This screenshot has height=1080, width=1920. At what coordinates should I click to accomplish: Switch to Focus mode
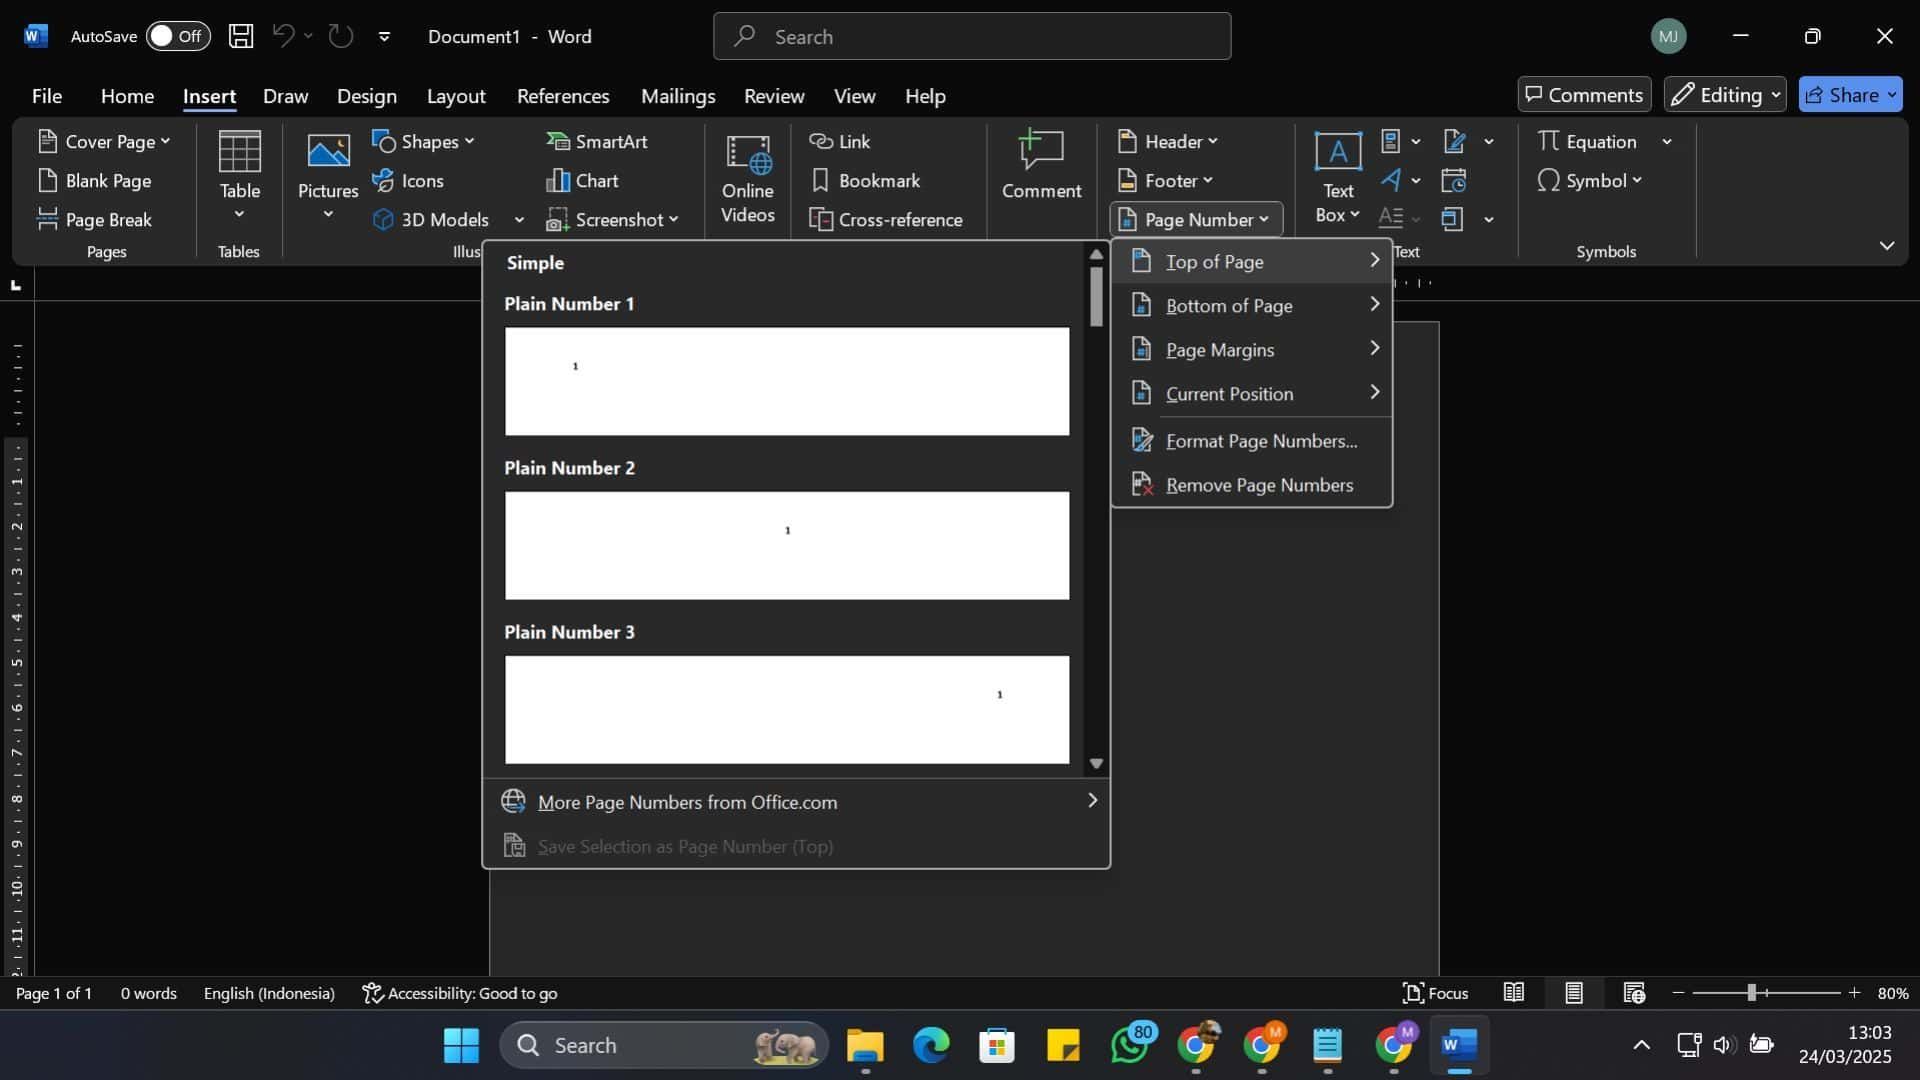coord(1436,993)
